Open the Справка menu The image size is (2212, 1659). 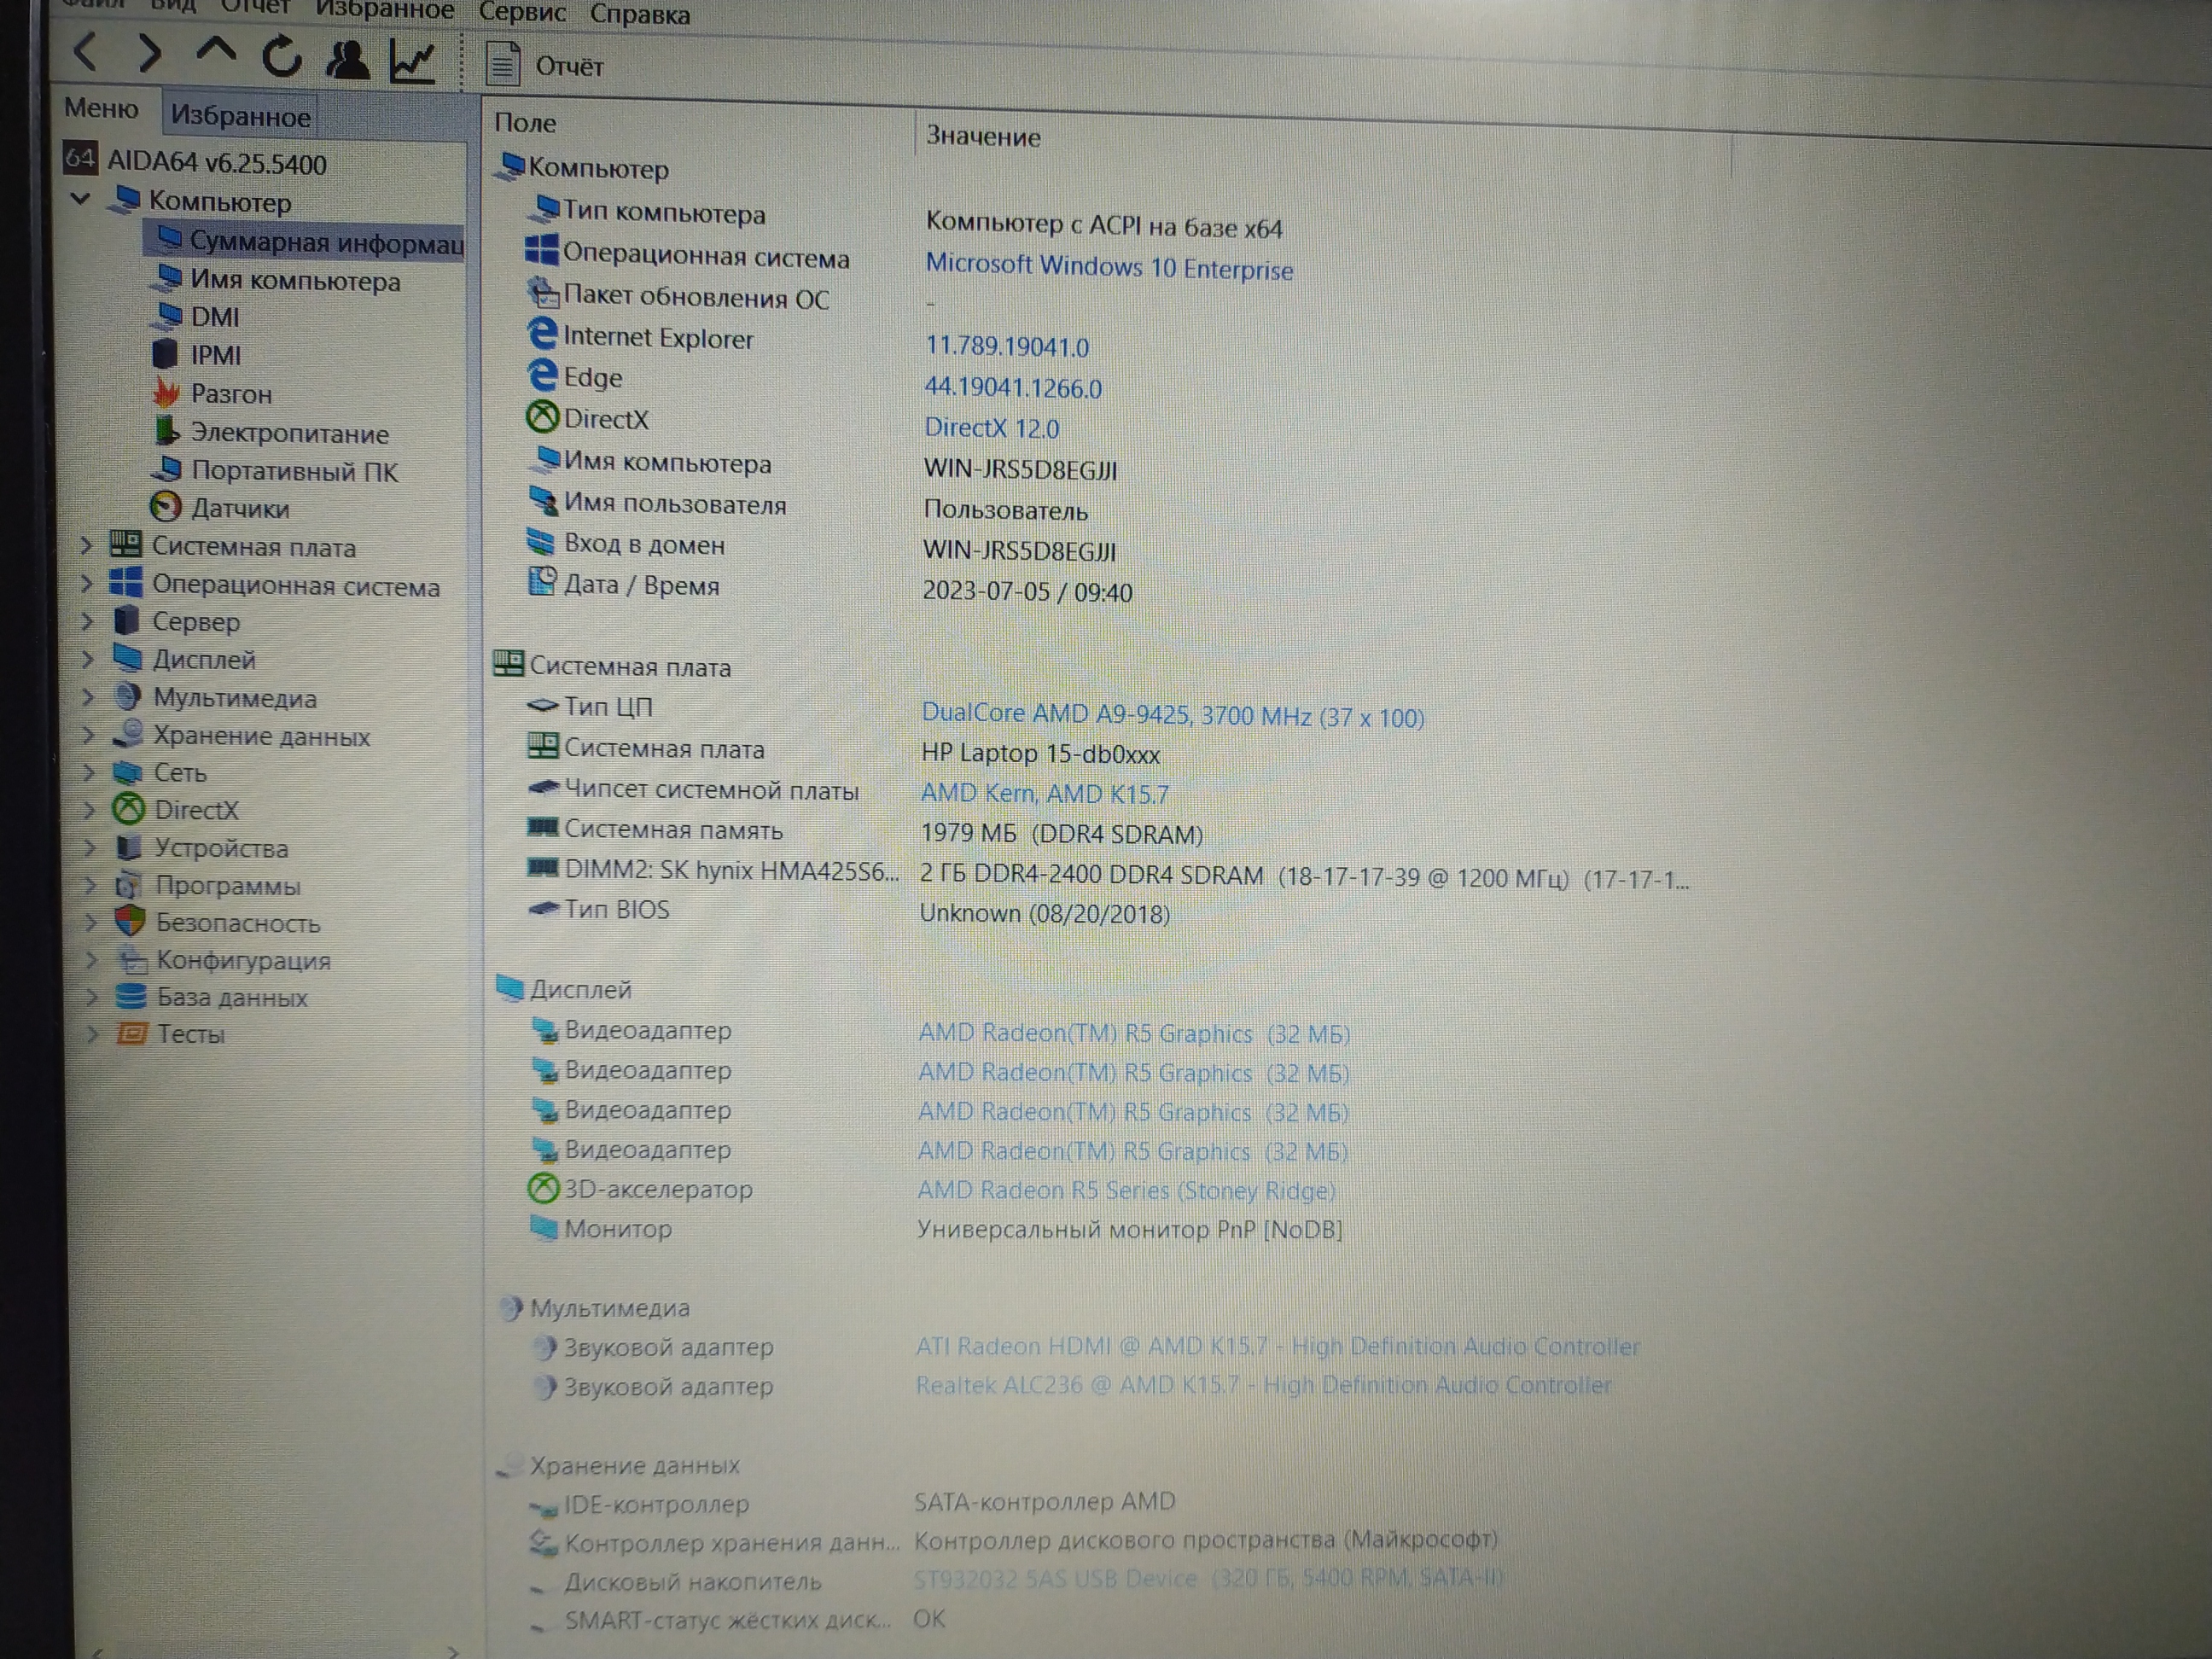639,15
